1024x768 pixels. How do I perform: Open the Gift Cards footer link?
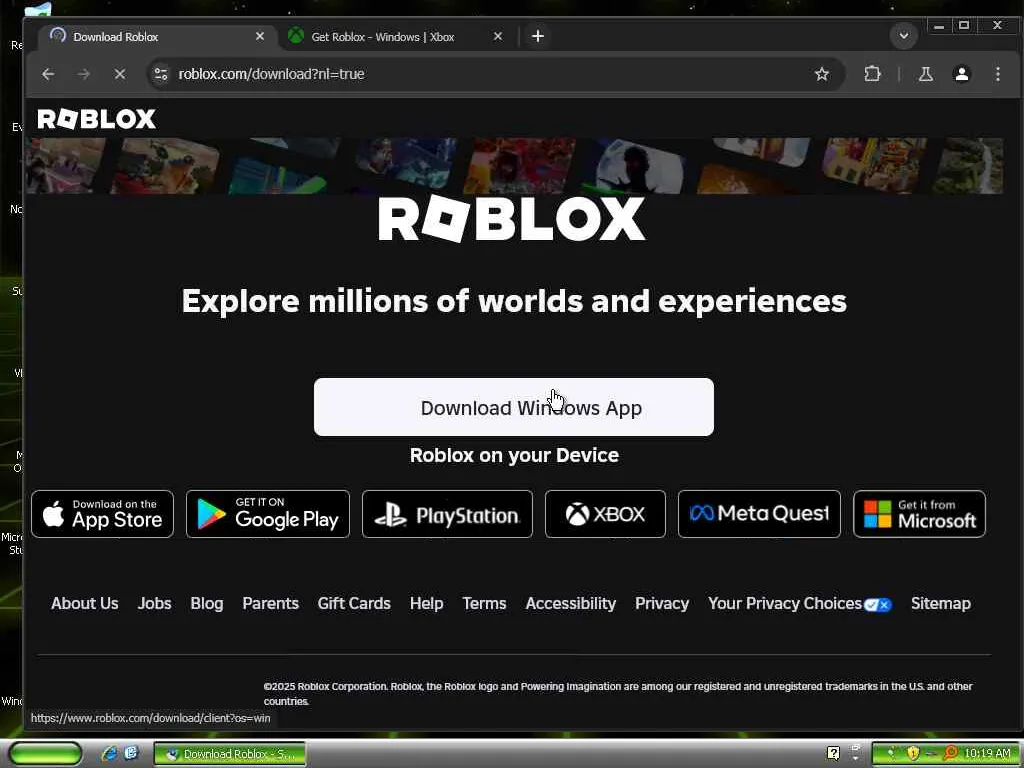(x=354, y=603)
